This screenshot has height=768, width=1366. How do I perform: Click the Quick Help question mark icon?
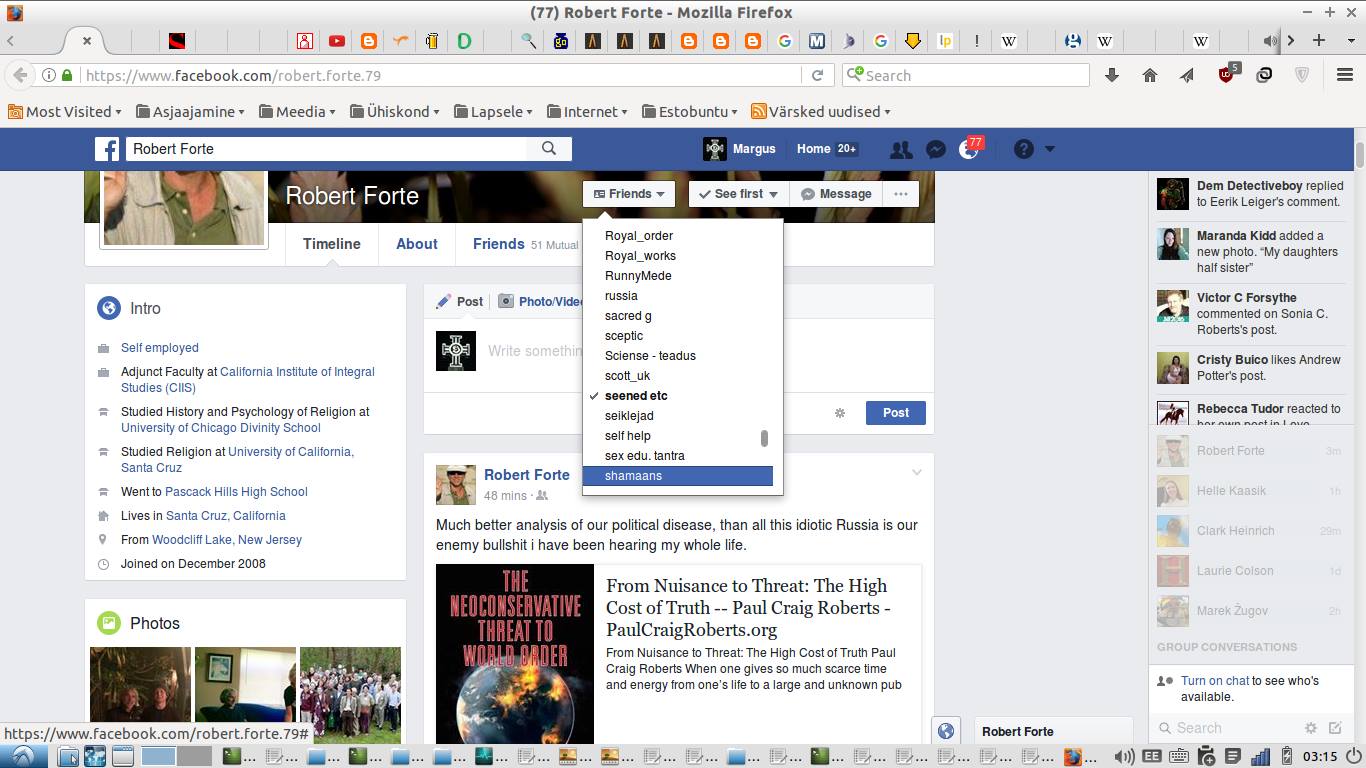(x=1023, y=149)
